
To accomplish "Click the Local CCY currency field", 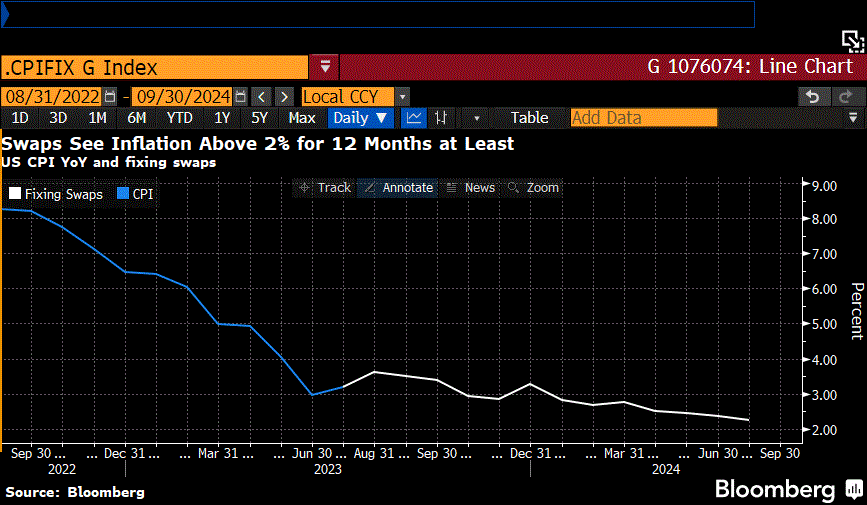I will point(347,97).
